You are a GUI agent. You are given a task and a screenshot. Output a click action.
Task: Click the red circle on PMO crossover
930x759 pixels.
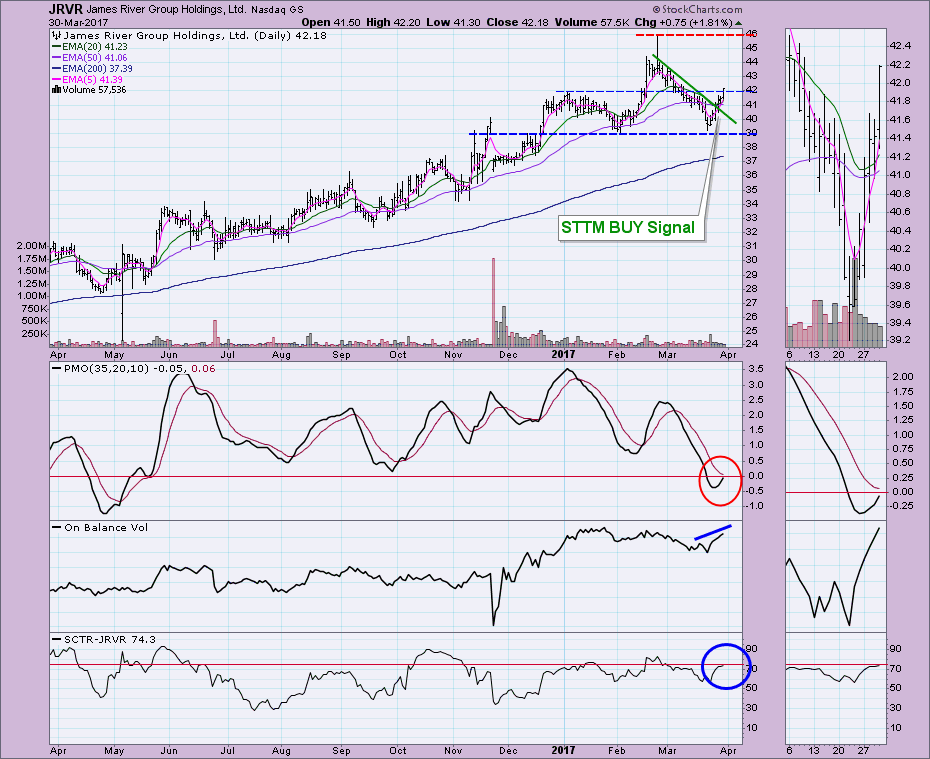click(720, 477)
